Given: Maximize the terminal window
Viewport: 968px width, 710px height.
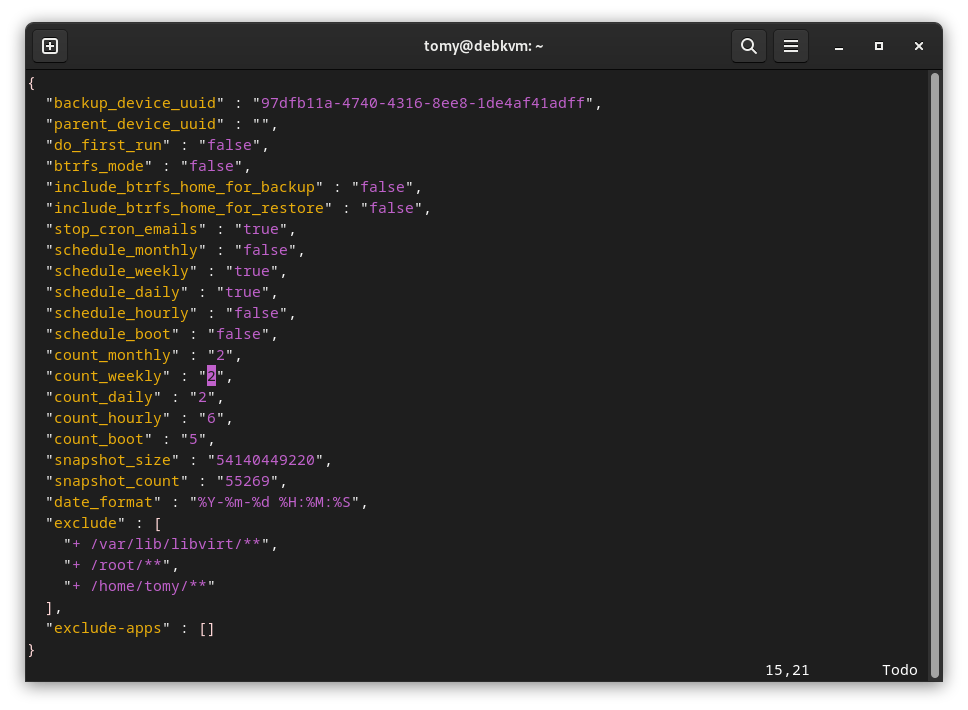Looking at the screenshot, I should [878, 46].
